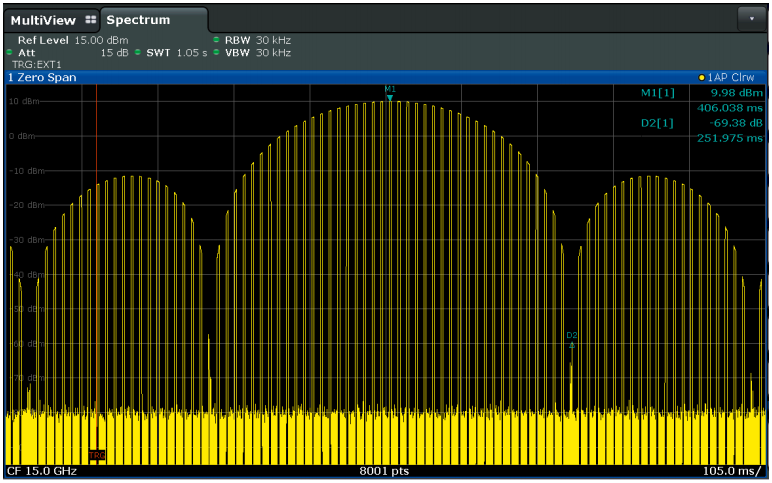Select the D2 delta marker icon
Image resolution: width=772 pixels, height=483 pixels.
coord(572,345)
